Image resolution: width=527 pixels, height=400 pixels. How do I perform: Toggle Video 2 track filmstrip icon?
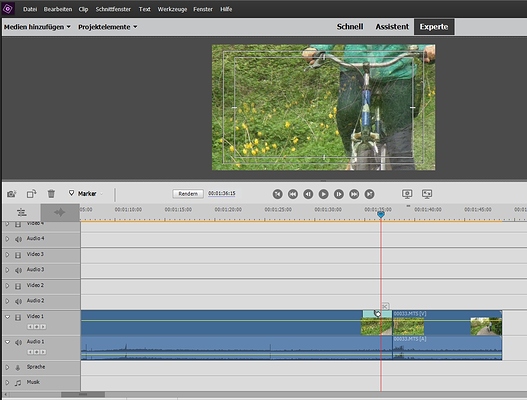18,286
